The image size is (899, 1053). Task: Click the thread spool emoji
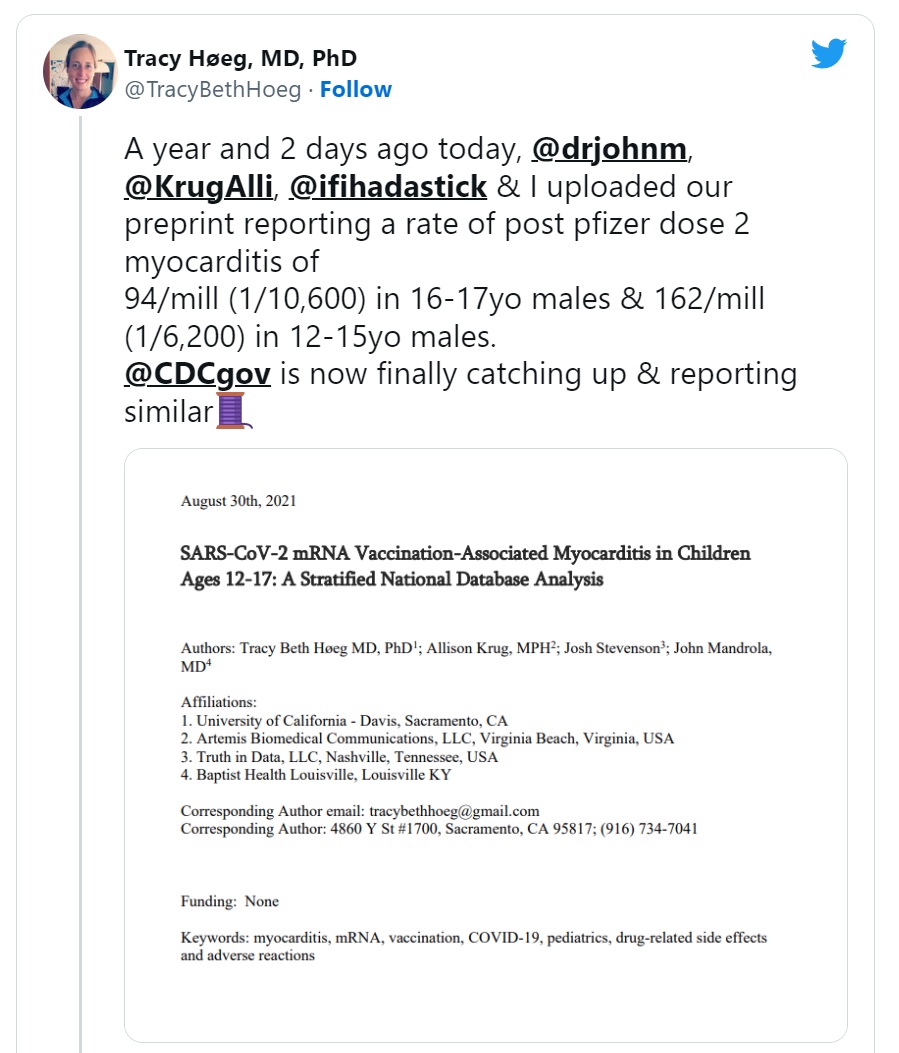point(232,412)
